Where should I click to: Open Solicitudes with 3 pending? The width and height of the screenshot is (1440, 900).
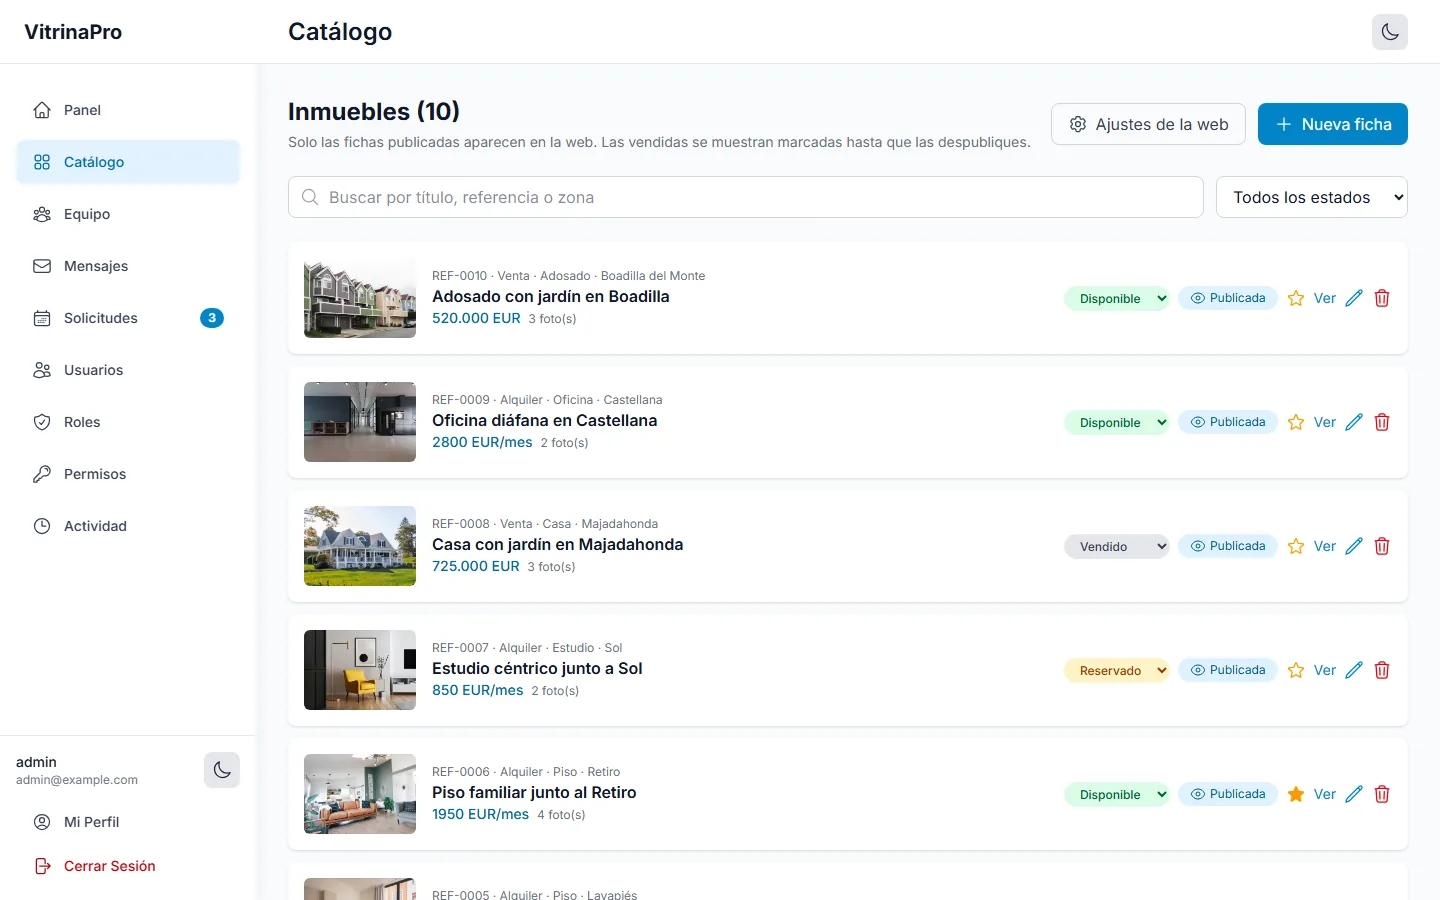128,318
